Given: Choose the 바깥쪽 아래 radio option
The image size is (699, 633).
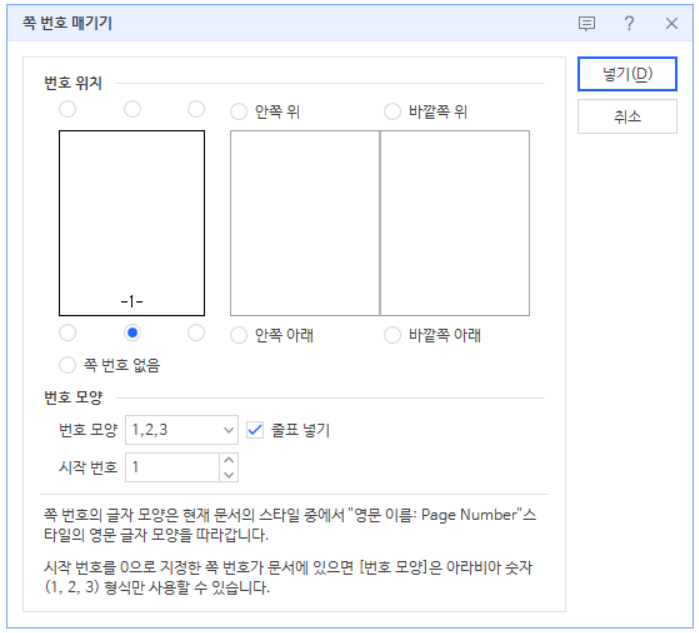Looking at the screenshot, I should tap(393, 335).
